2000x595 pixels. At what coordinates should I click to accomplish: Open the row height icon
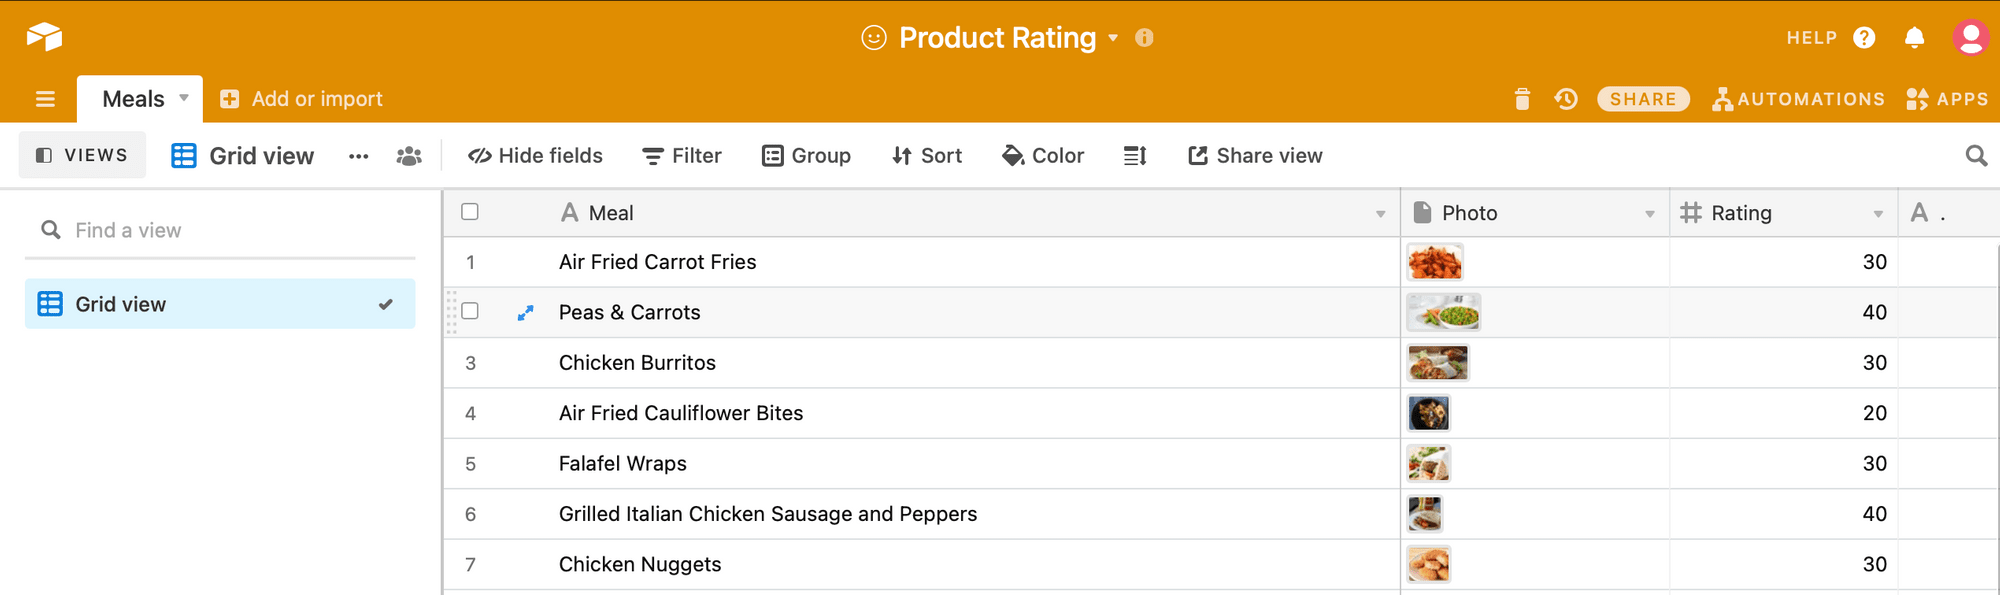coord(1135,156)
